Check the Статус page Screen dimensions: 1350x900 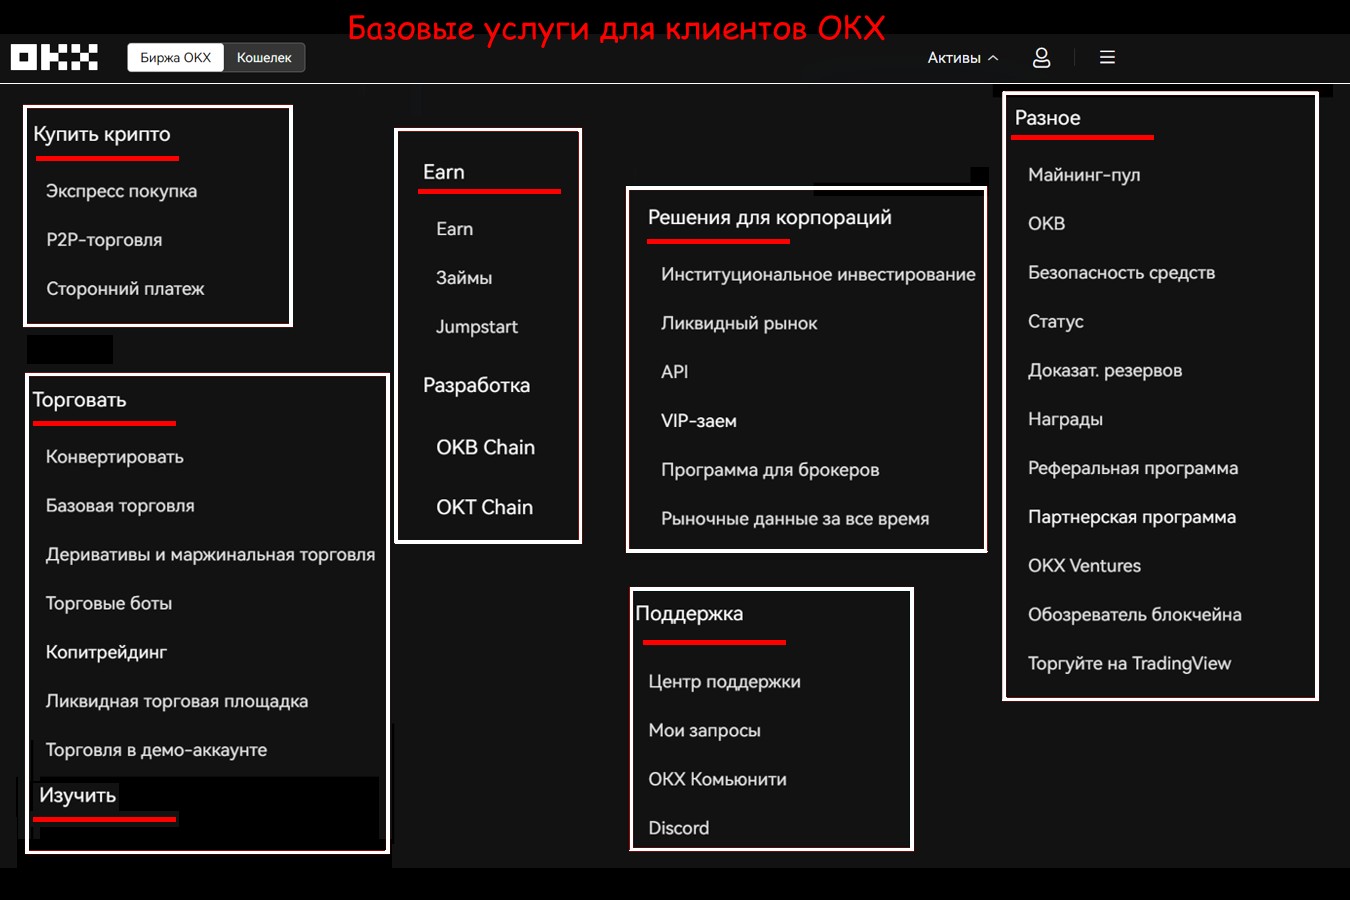tap(1056, 321)
